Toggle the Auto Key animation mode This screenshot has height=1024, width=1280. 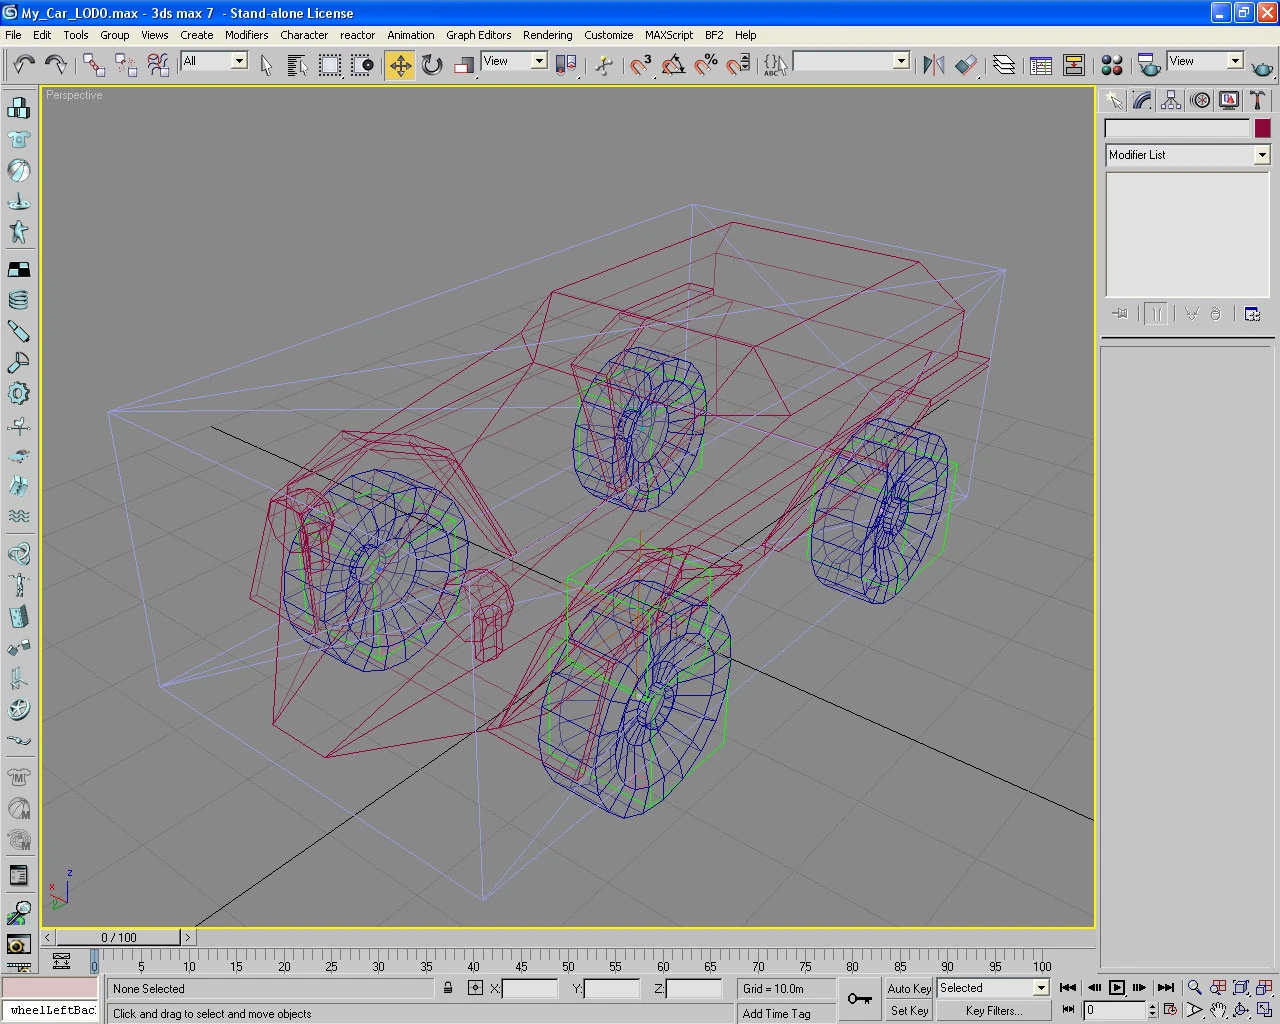(x=909, y=988)
